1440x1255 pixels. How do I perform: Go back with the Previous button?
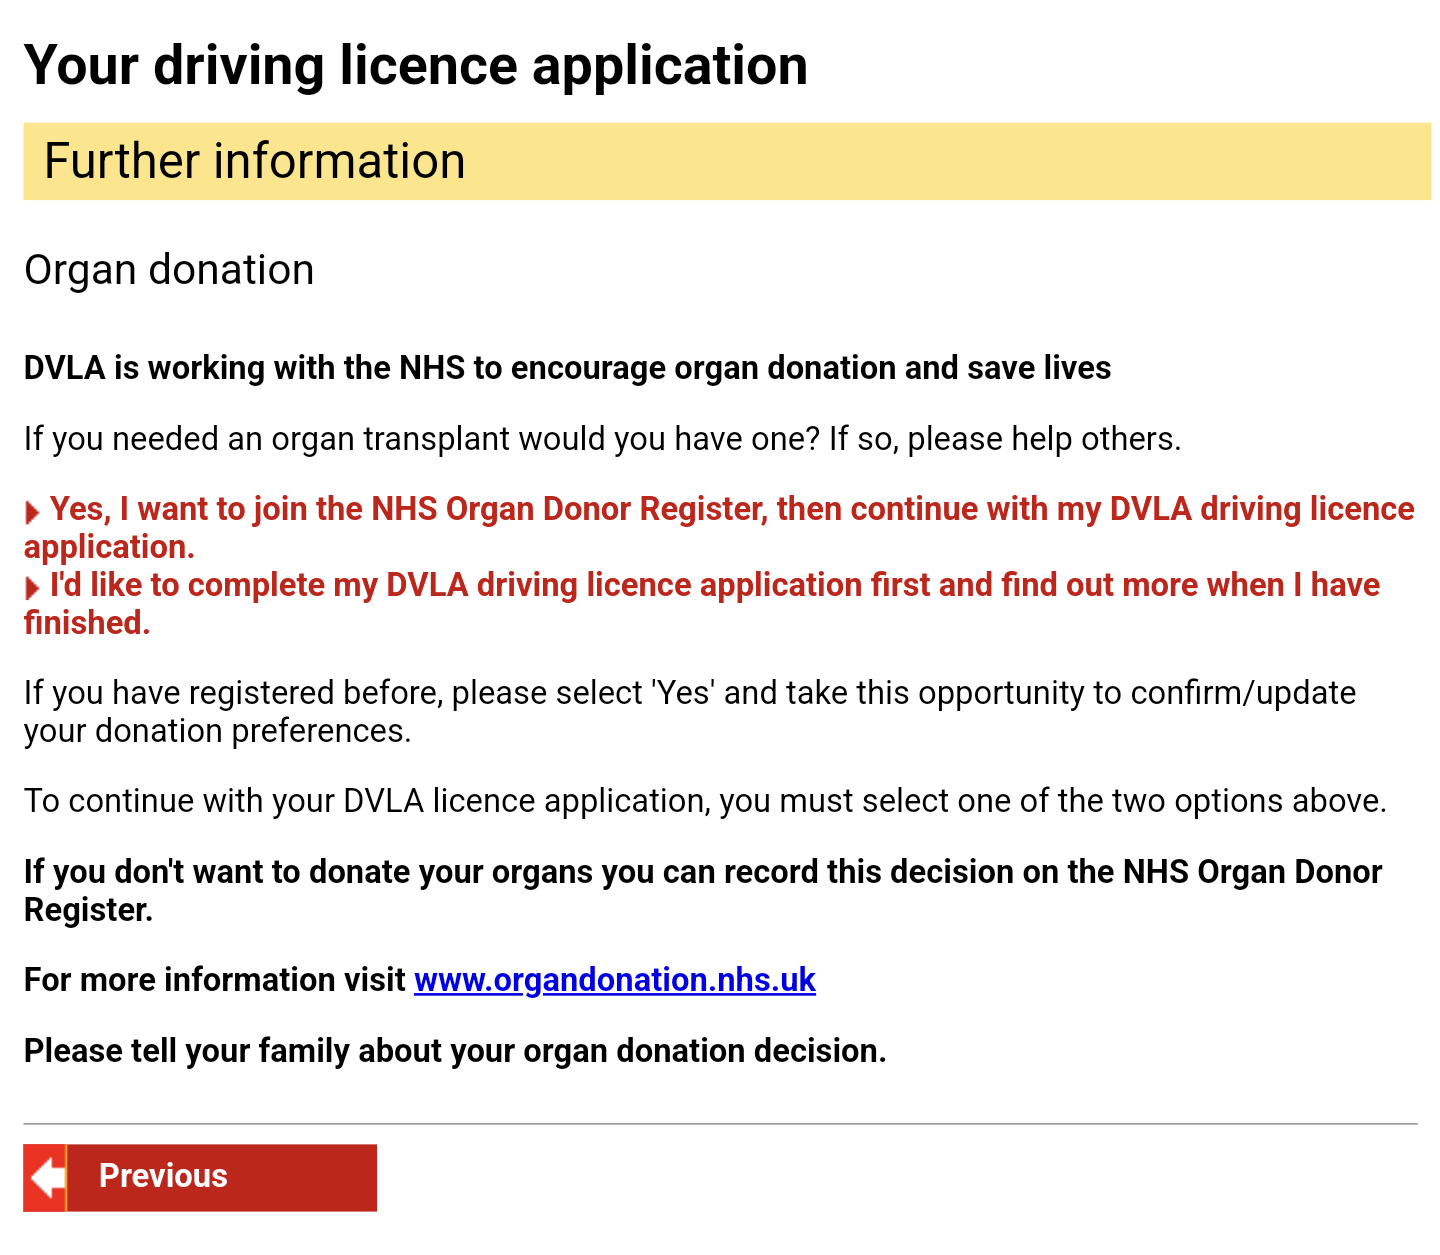200,1177
